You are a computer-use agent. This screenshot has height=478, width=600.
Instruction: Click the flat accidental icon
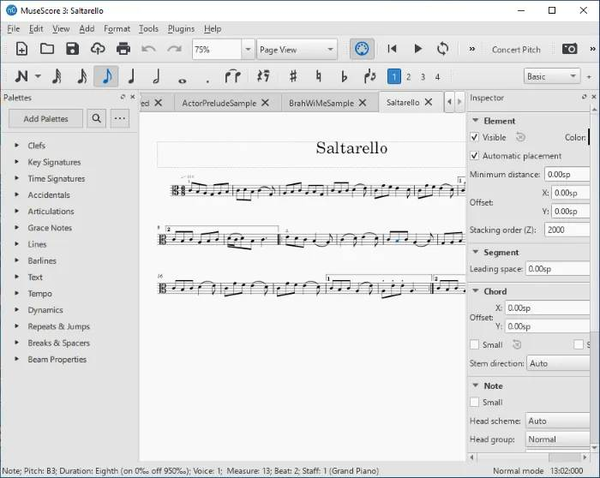click(343, 76)
